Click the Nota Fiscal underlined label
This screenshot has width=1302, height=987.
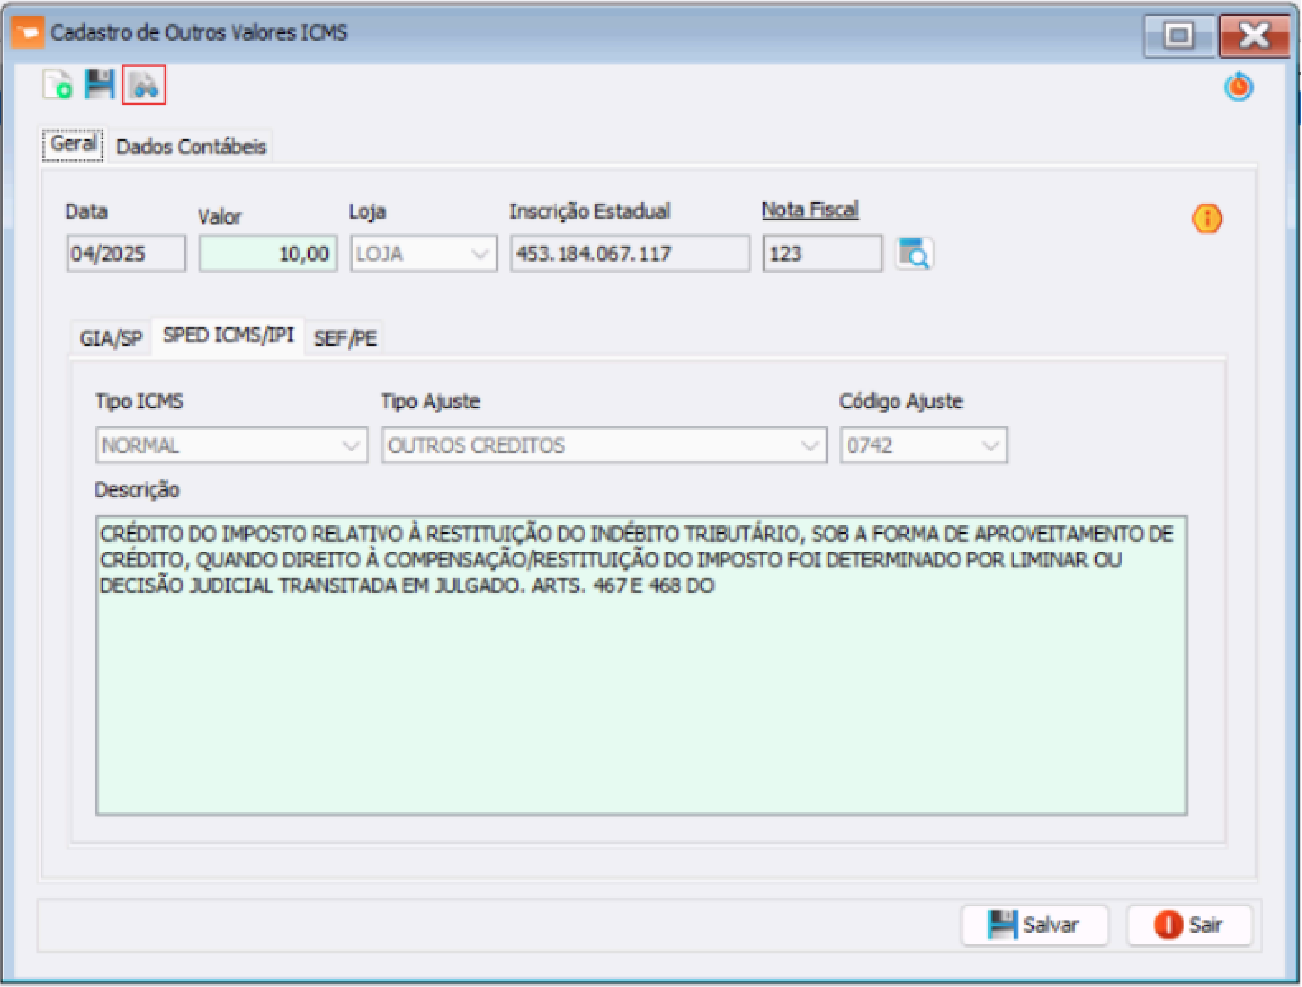(x=810, y=210)
